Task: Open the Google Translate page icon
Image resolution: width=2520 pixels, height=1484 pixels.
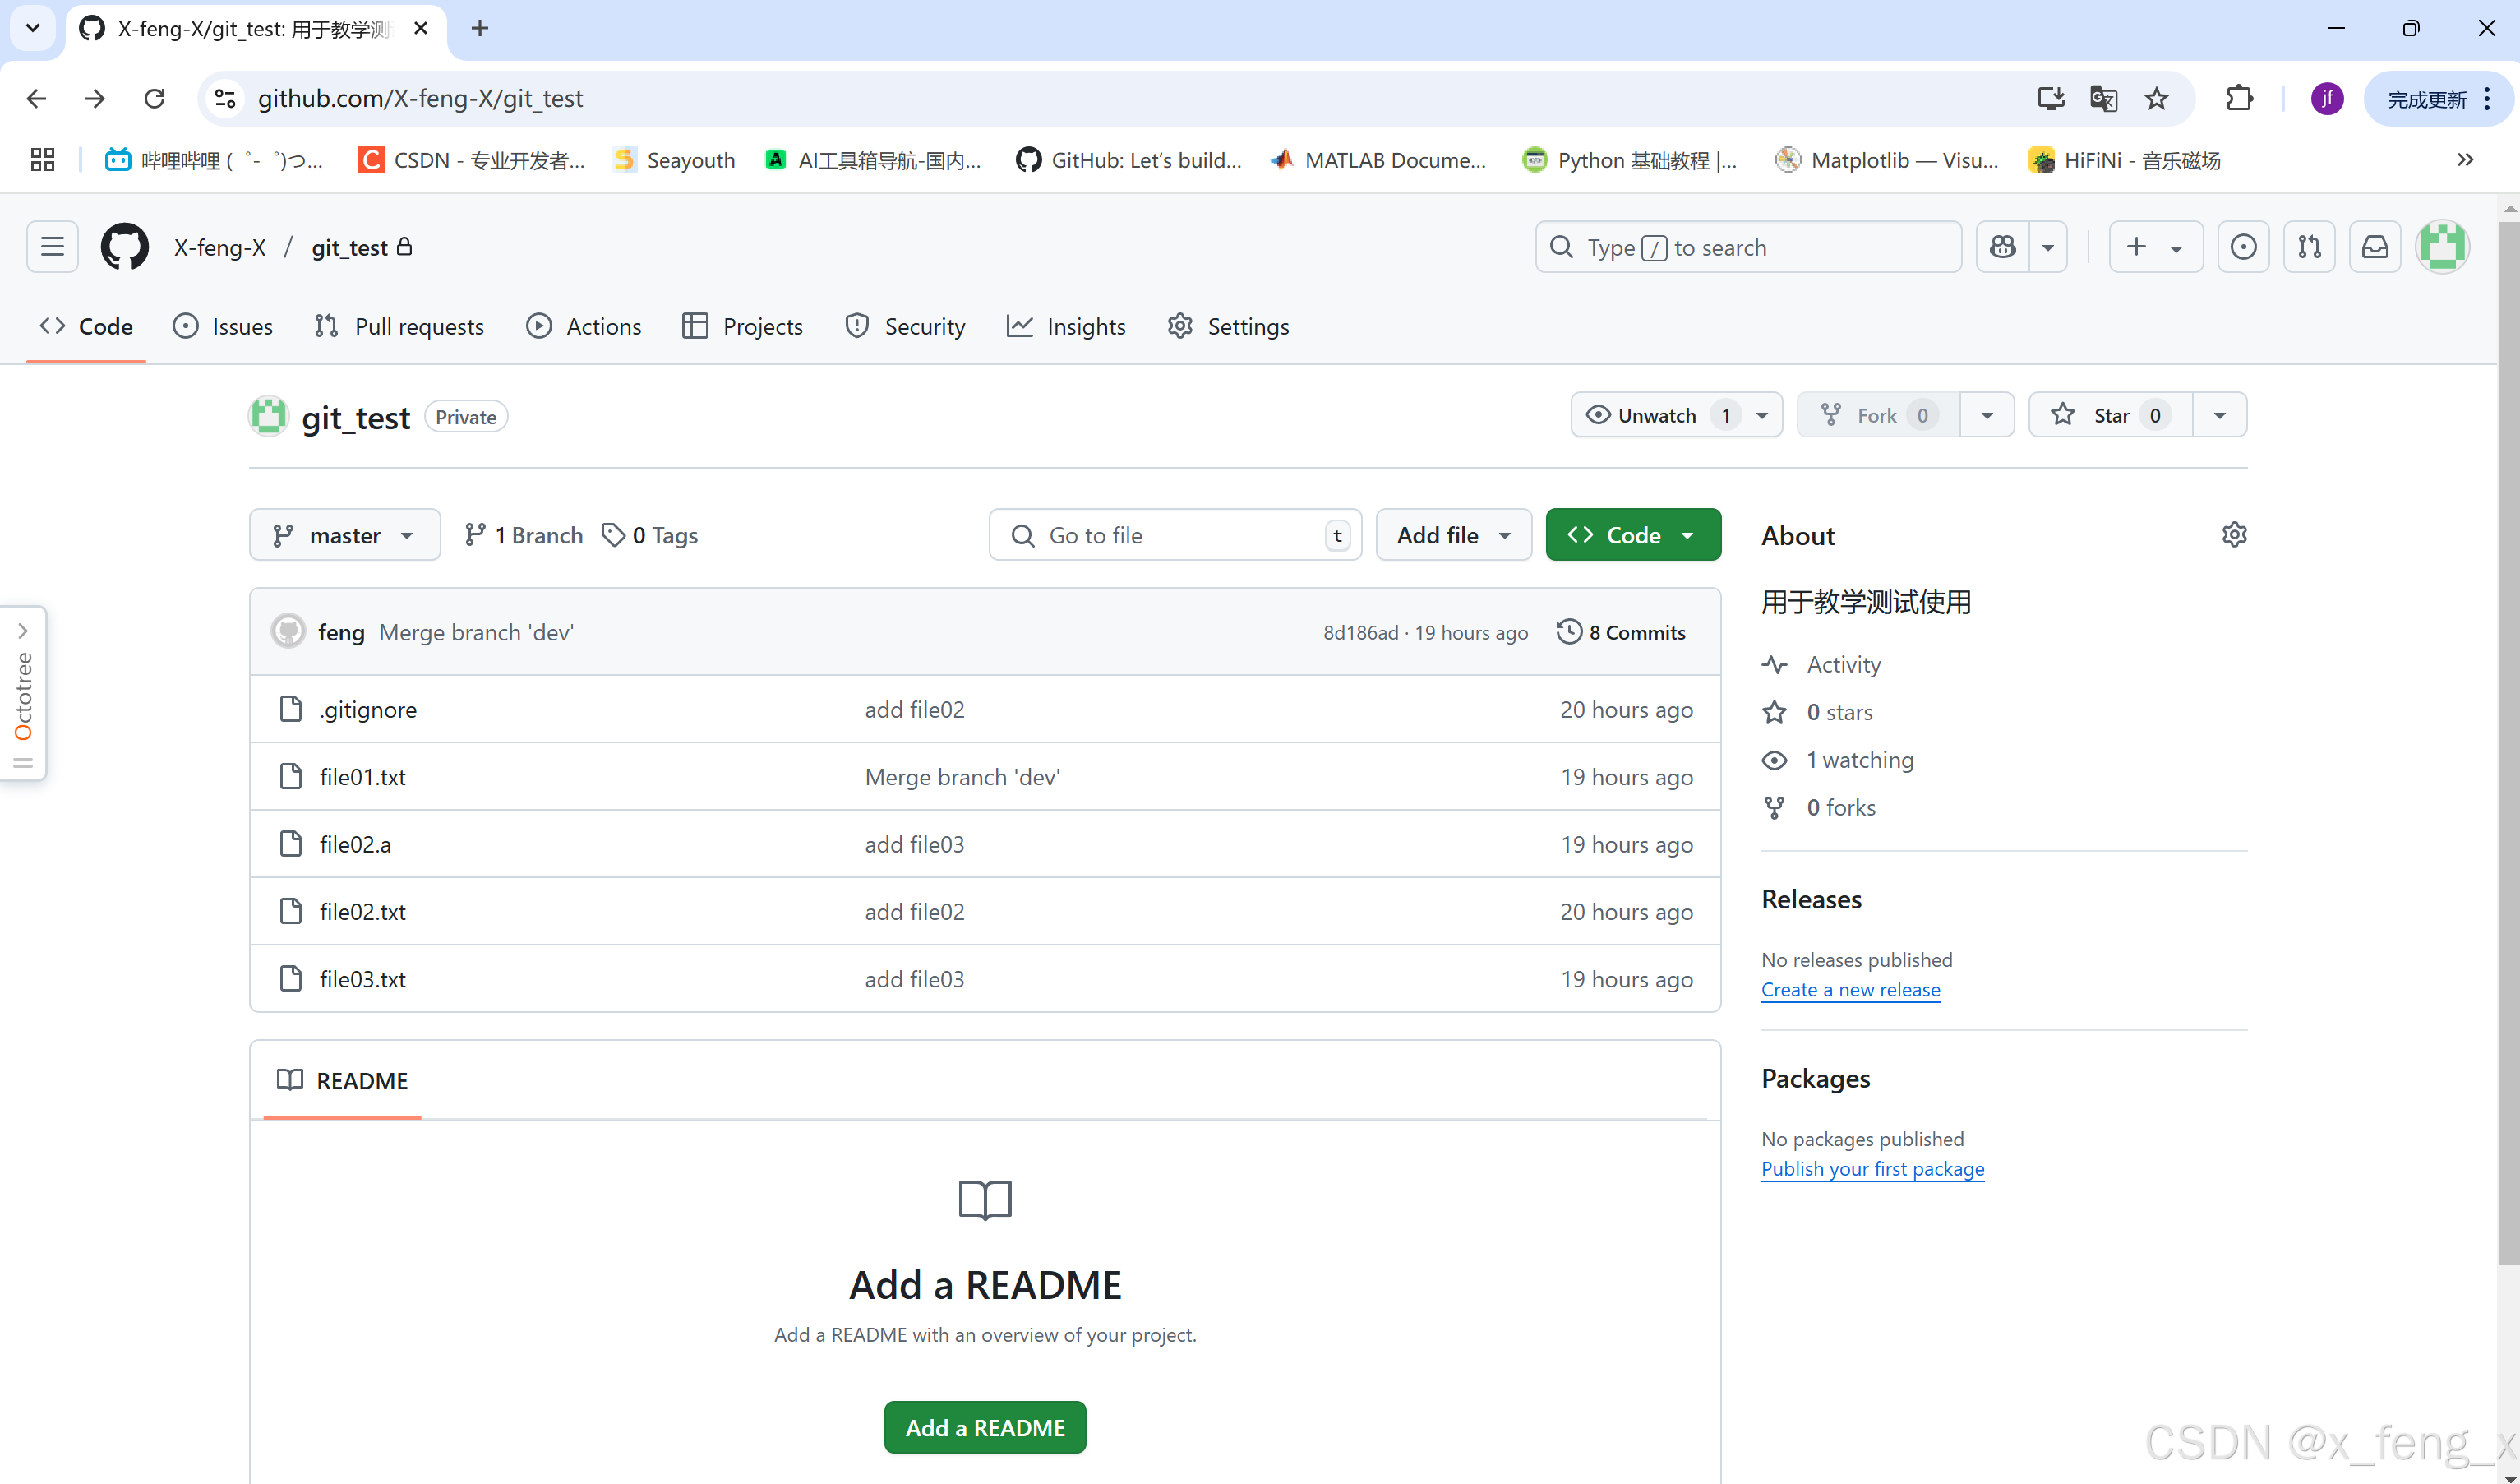Action: click(x=2103, y=98)
